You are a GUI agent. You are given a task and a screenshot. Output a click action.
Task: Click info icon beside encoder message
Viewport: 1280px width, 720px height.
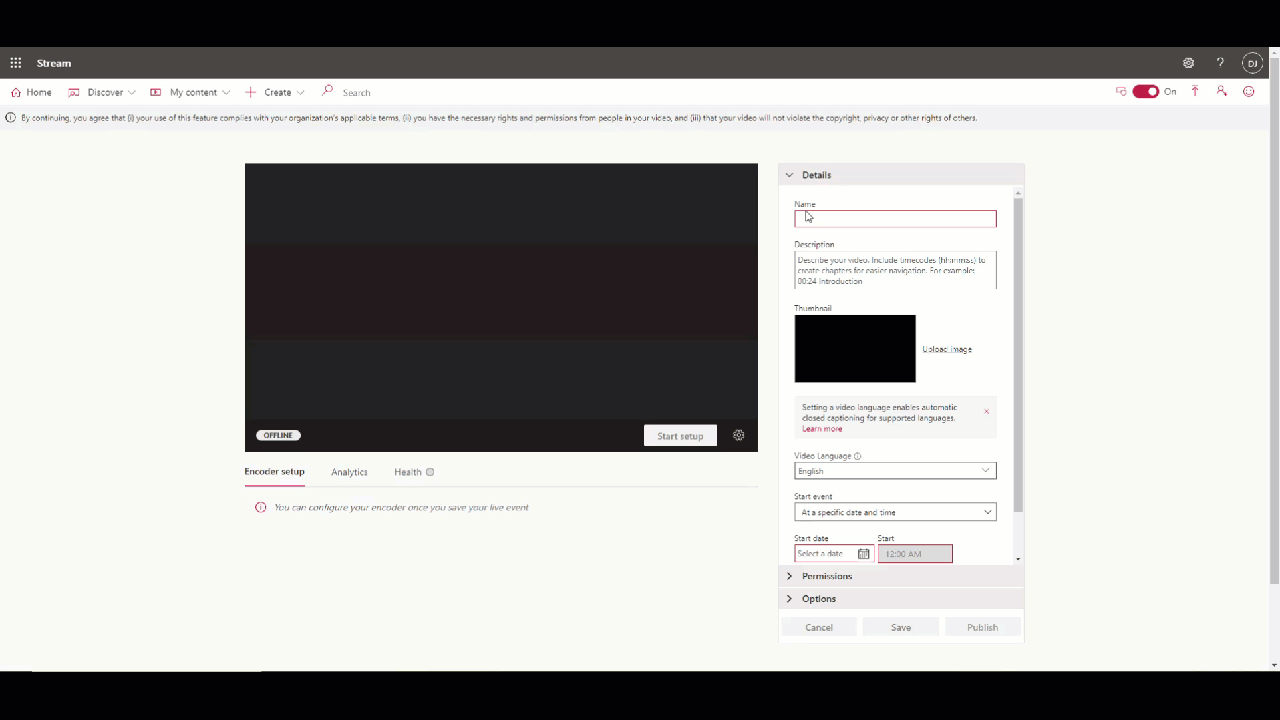pos(261,507)
